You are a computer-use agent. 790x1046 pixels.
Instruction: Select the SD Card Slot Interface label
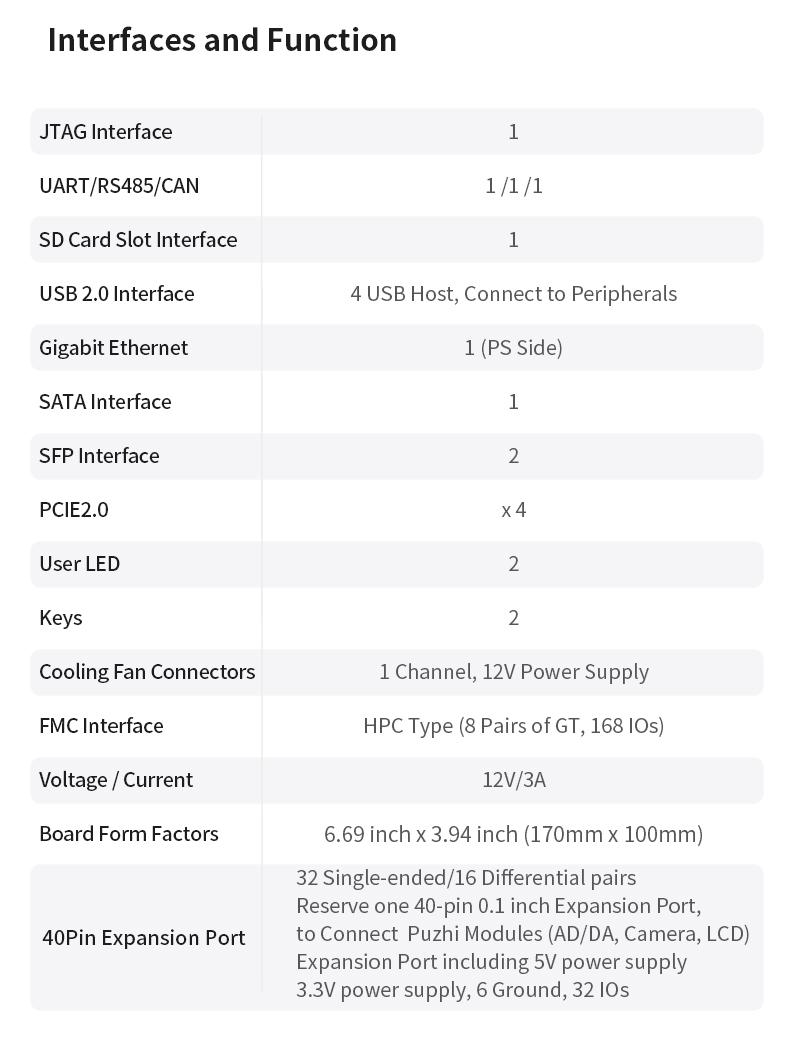[138, 240]
